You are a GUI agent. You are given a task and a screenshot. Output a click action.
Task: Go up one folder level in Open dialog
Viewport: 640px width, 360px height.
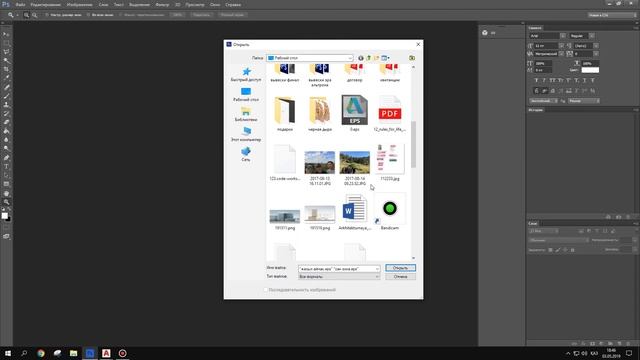tap(369, 58)
